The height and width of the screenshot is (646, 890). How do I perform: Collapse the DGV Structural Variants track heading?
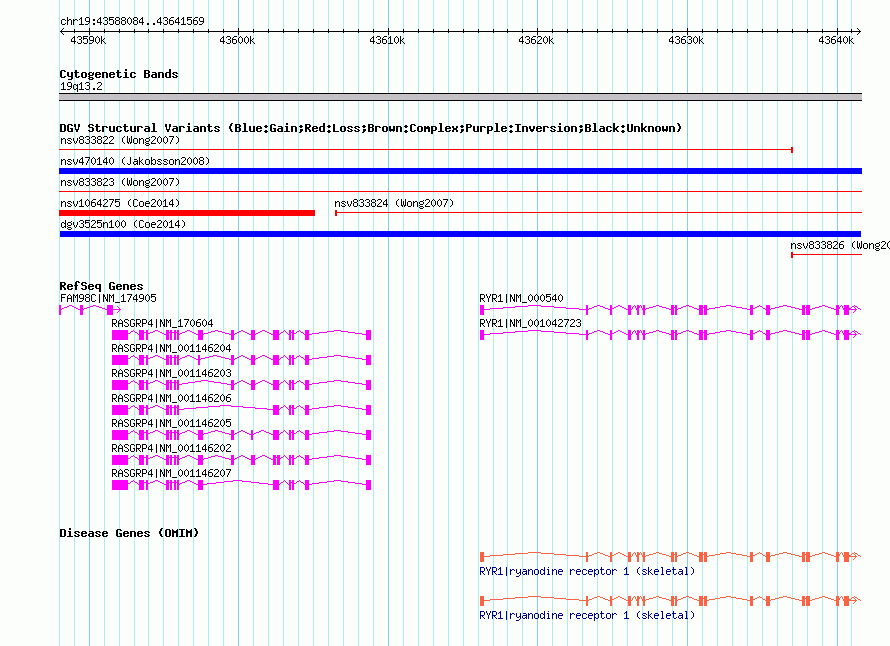click(370, 128)
